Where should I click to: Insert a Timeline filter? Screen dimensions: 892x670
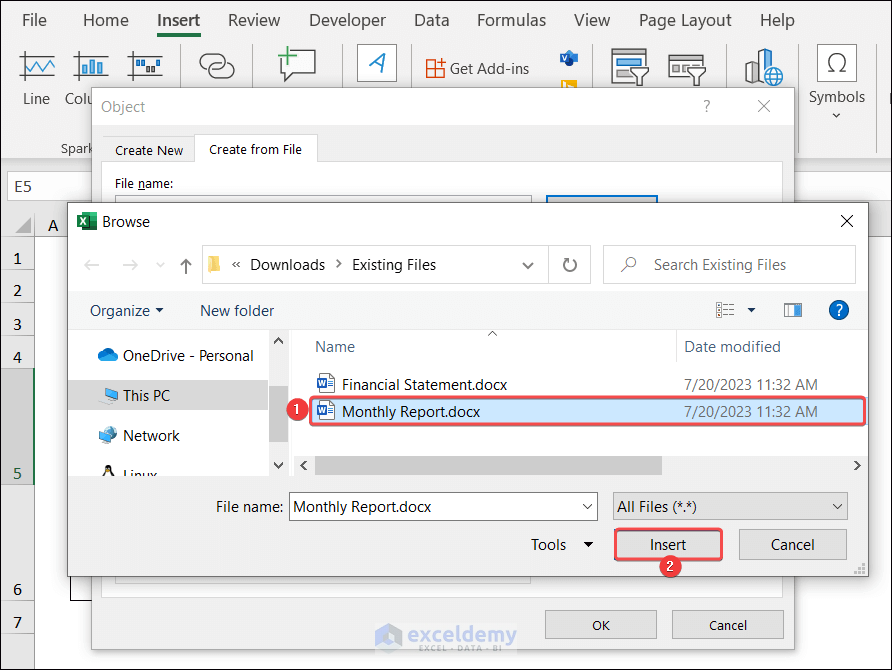click(x=687, y=69)
